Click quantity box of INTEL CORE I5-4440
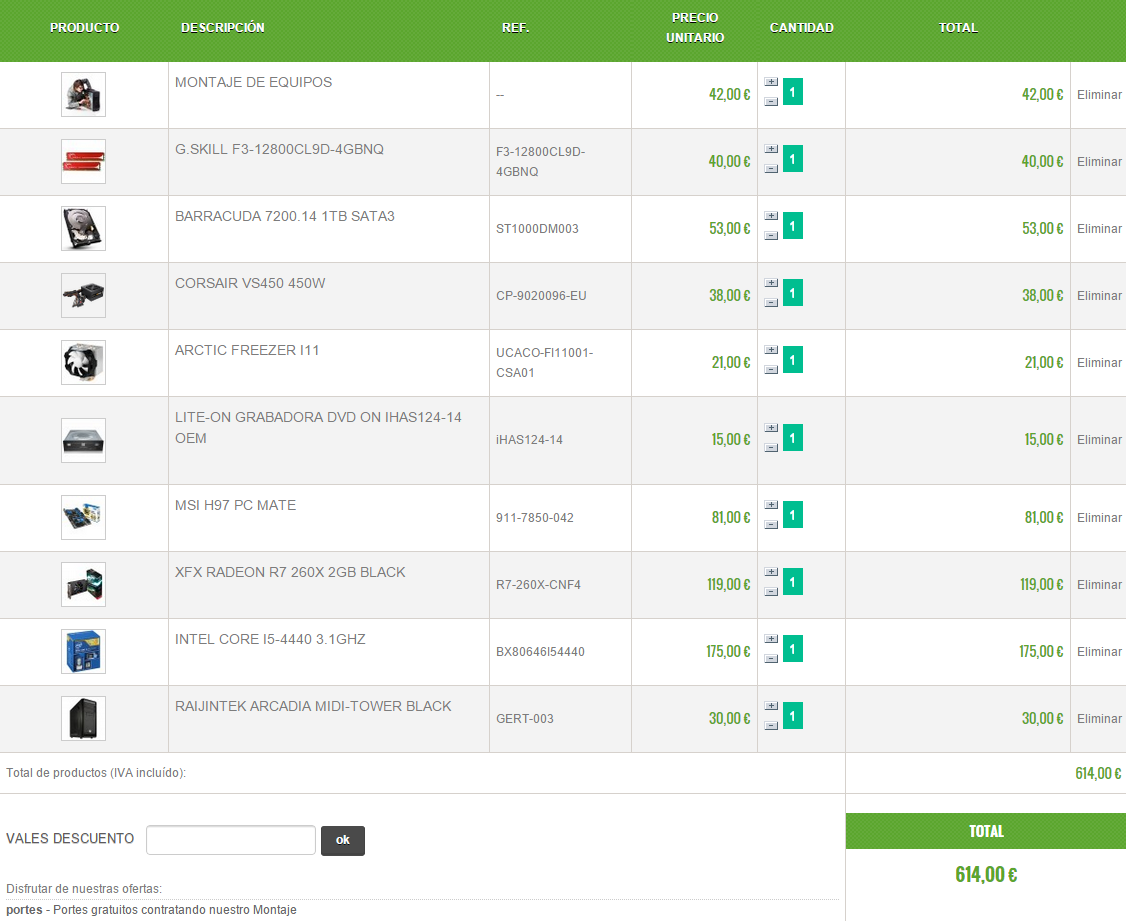Screen dimensions: 1126x921 coord(793,649)
